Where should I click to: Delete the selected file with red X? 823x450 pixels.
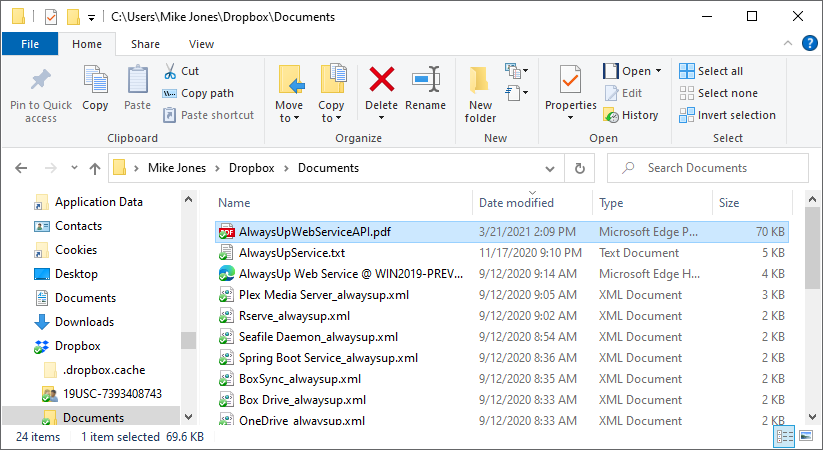coord(382,79)
